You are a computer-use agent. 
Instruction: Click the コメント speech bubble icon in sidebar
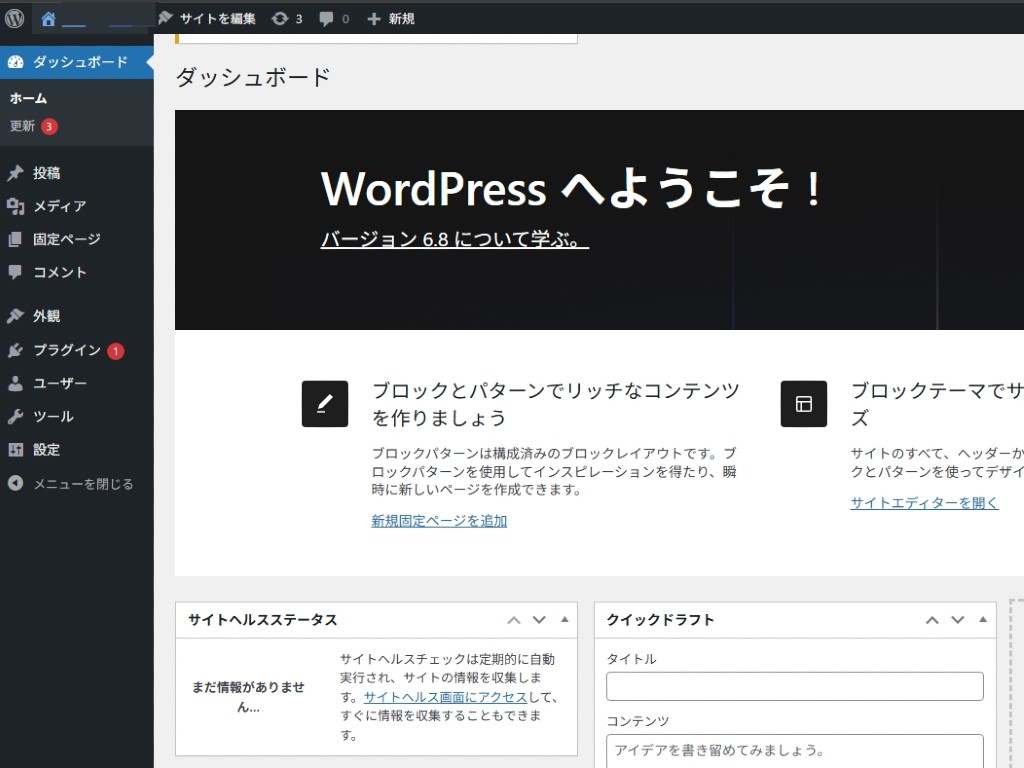tap(16, 272)
